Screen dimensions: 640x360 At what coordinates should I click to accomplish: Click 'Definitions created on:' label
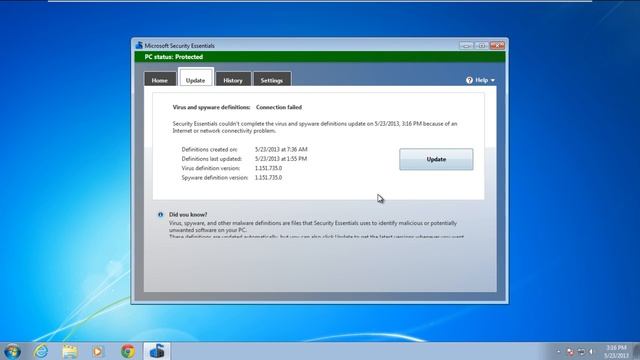pyautogui.click(x=209, y=149)
